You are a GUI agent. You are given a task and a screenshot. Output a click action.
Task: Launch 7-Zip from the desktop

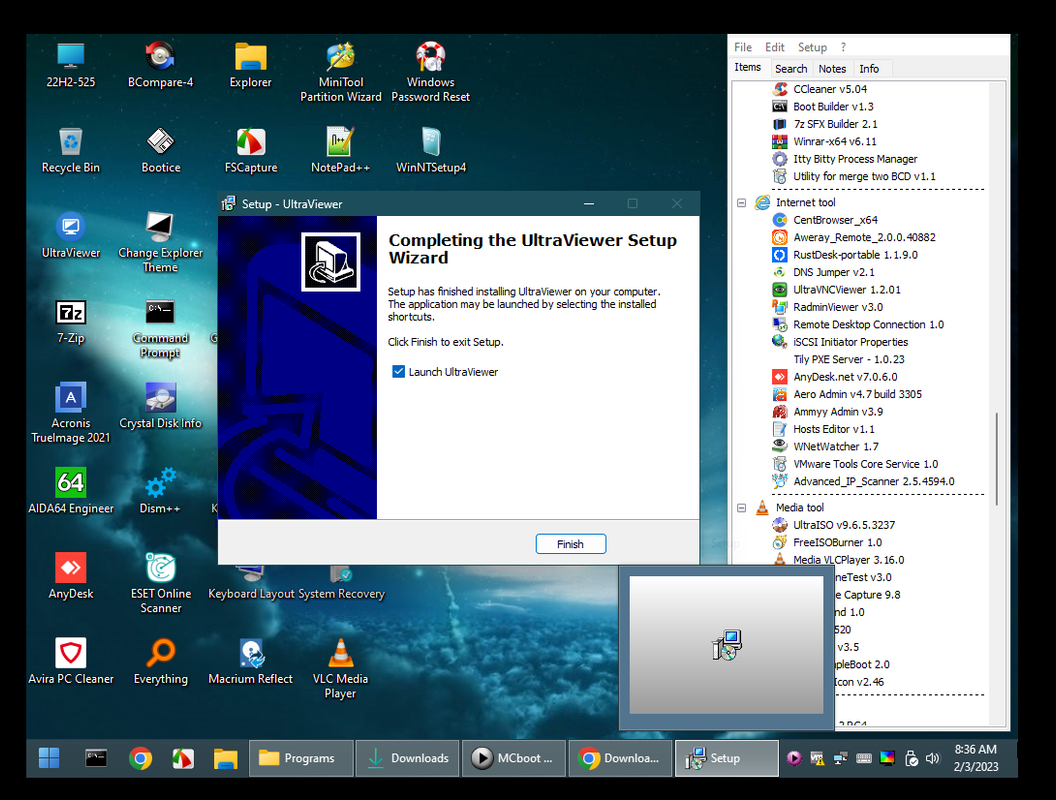pos(70,321)
